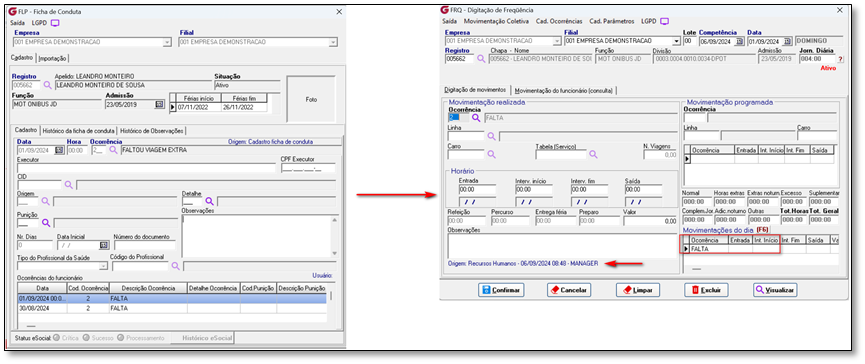Click the Confirmar button

pos(501,290)
